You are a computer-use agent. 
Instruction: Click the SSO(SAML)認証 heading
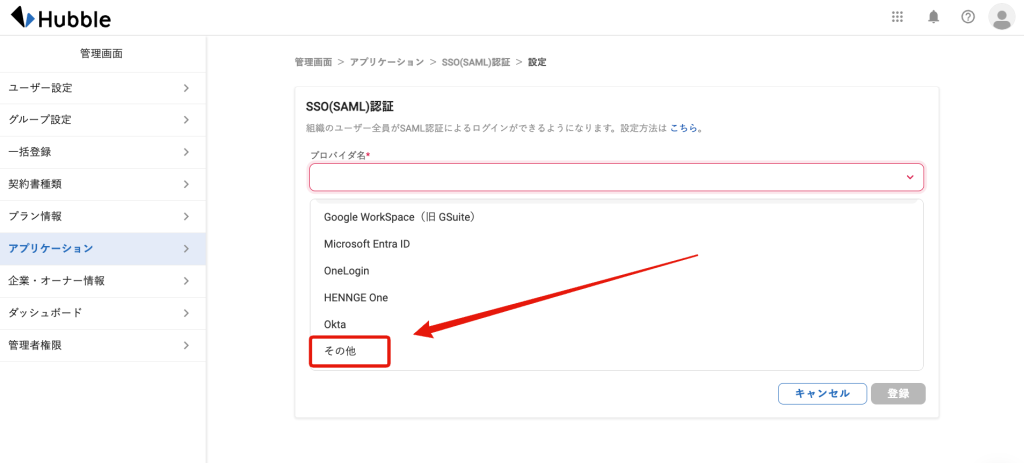[349, 105]
